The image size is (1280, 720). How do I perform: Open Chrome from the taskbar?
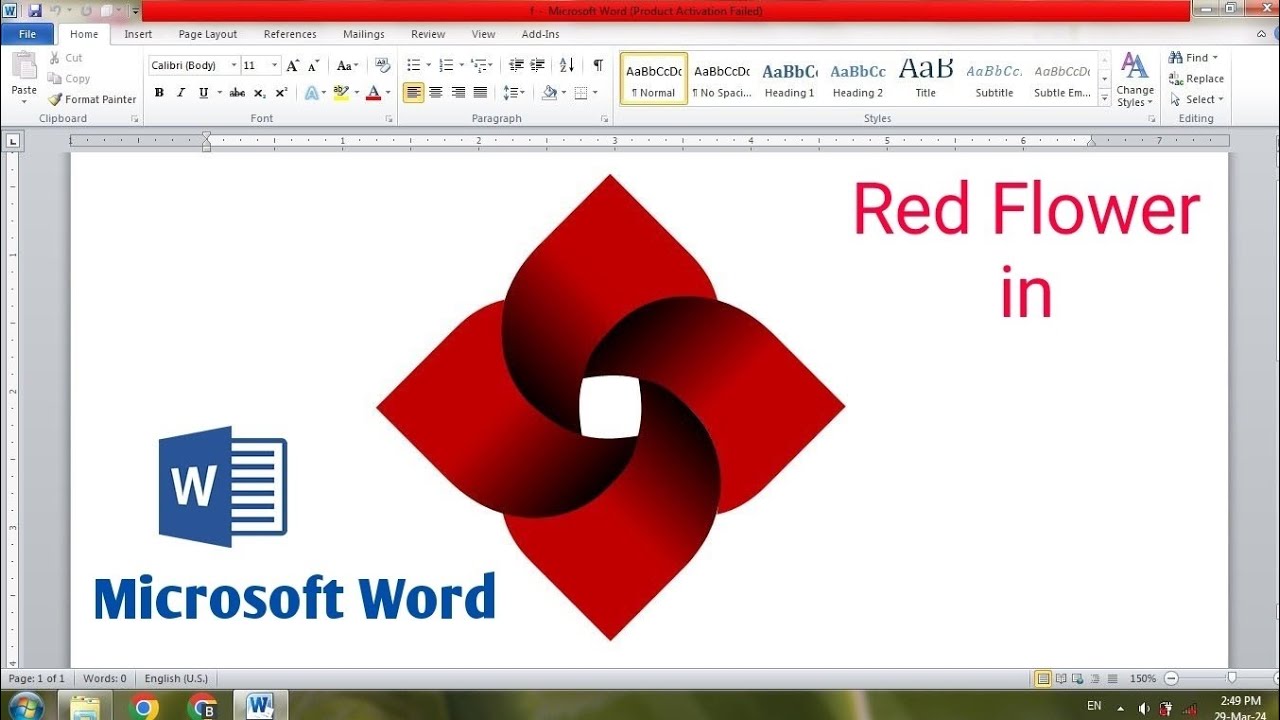tap(146, 707)
